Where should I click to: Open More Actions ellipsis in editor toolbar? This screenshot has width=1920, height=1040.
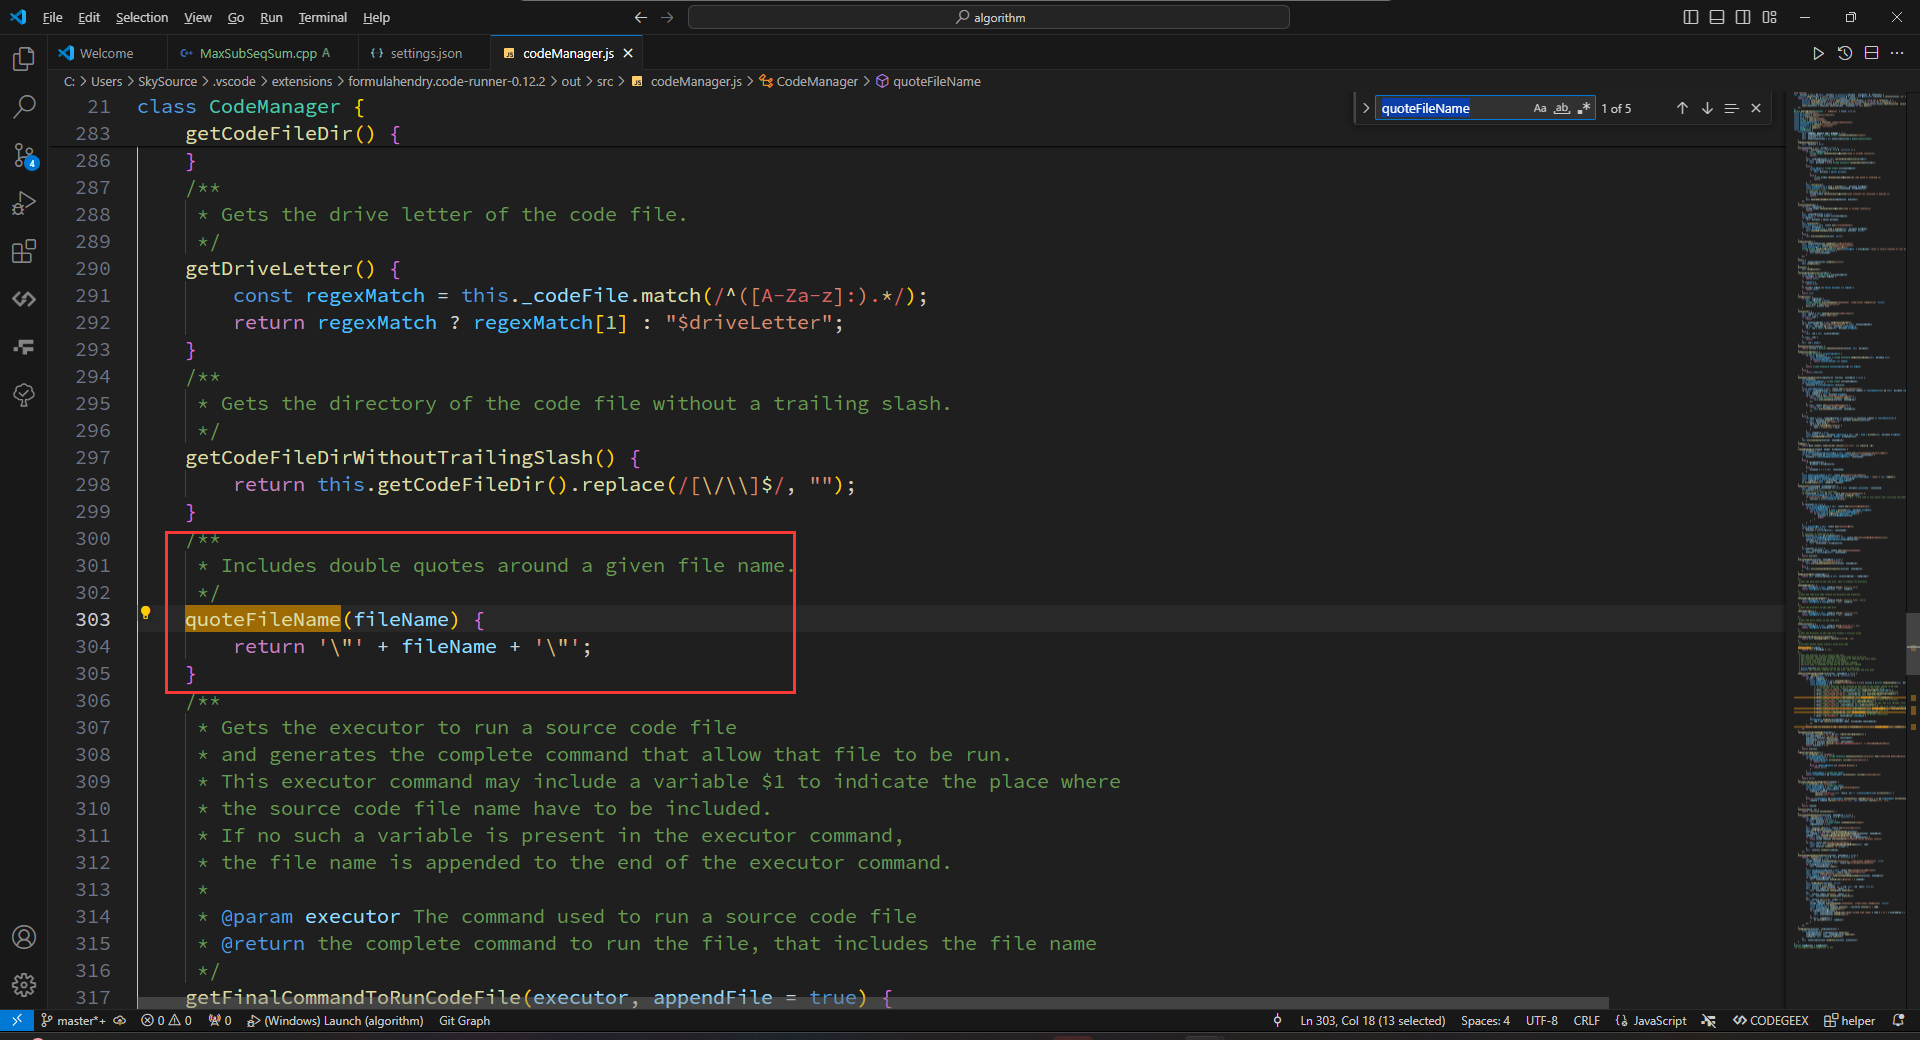pos(1897,53)
